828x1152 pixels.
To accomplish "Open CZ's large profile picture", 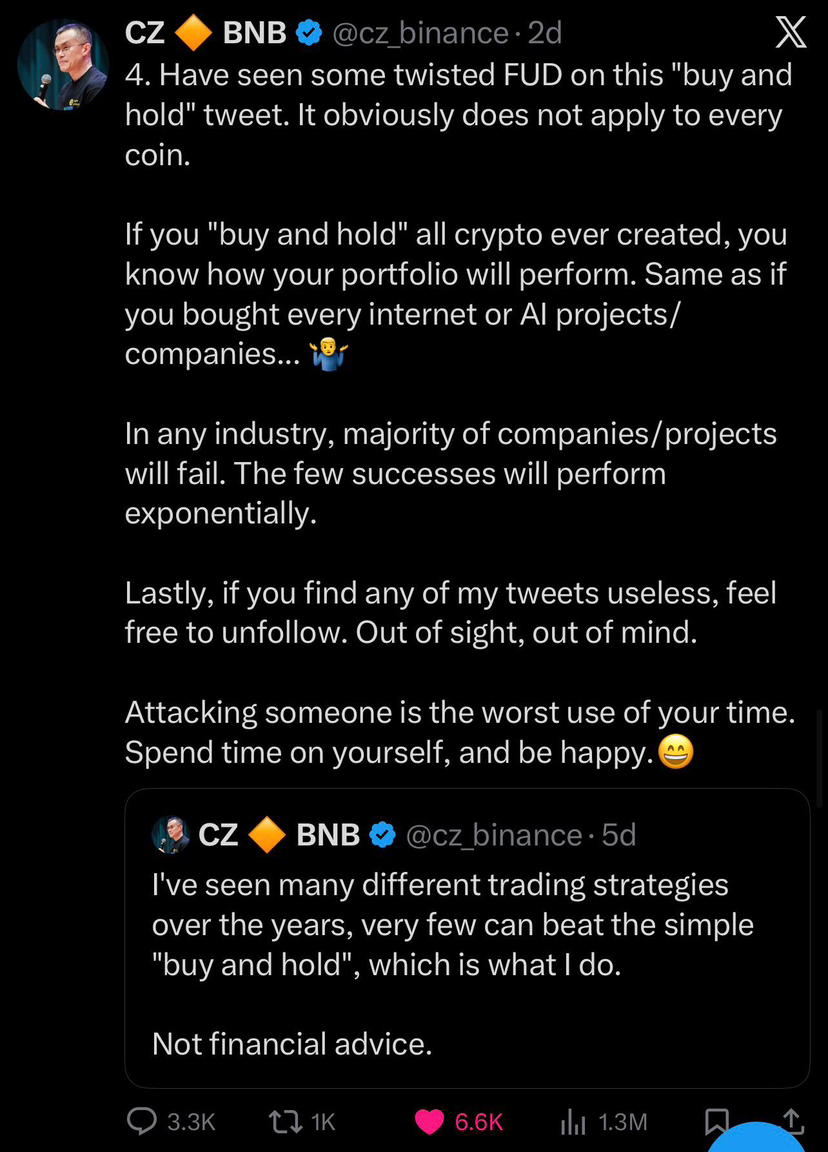I will point(64,65).
